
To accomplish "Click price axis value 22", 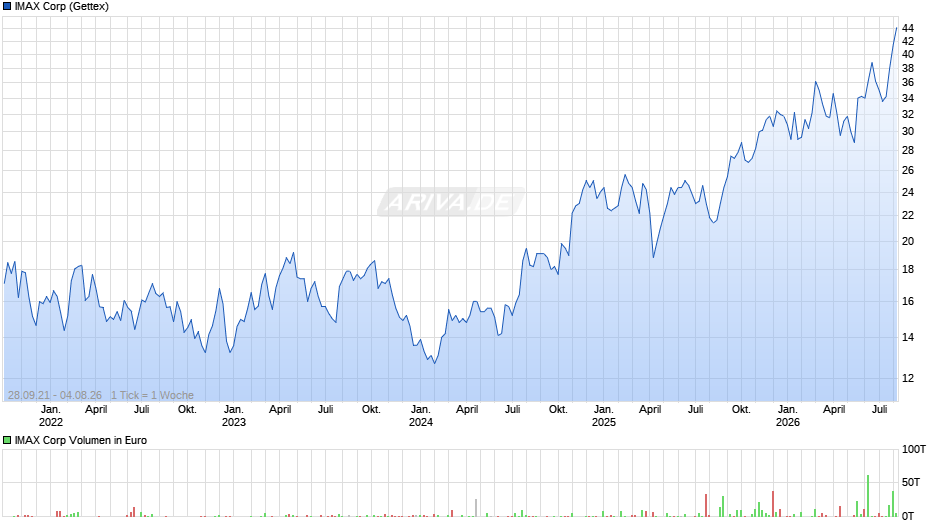I will pyautogui.click(x=908, y=215).
